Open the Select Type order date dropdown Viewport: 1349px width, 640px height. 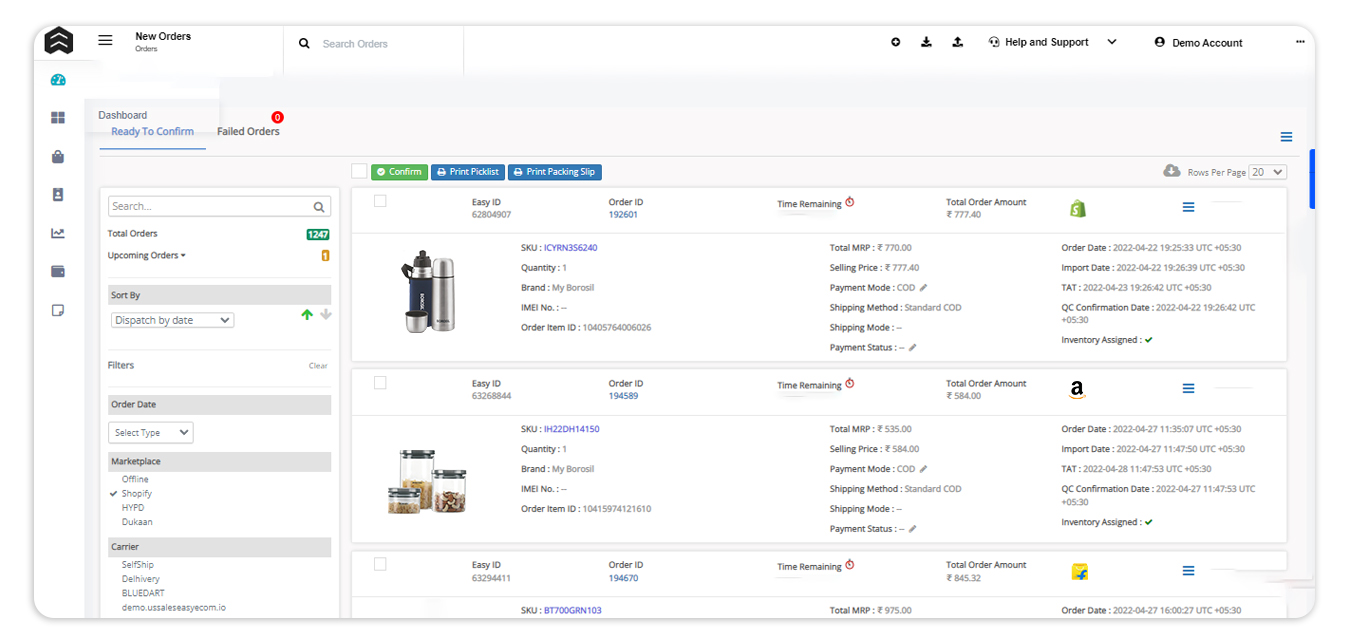(x=150, y=432)
